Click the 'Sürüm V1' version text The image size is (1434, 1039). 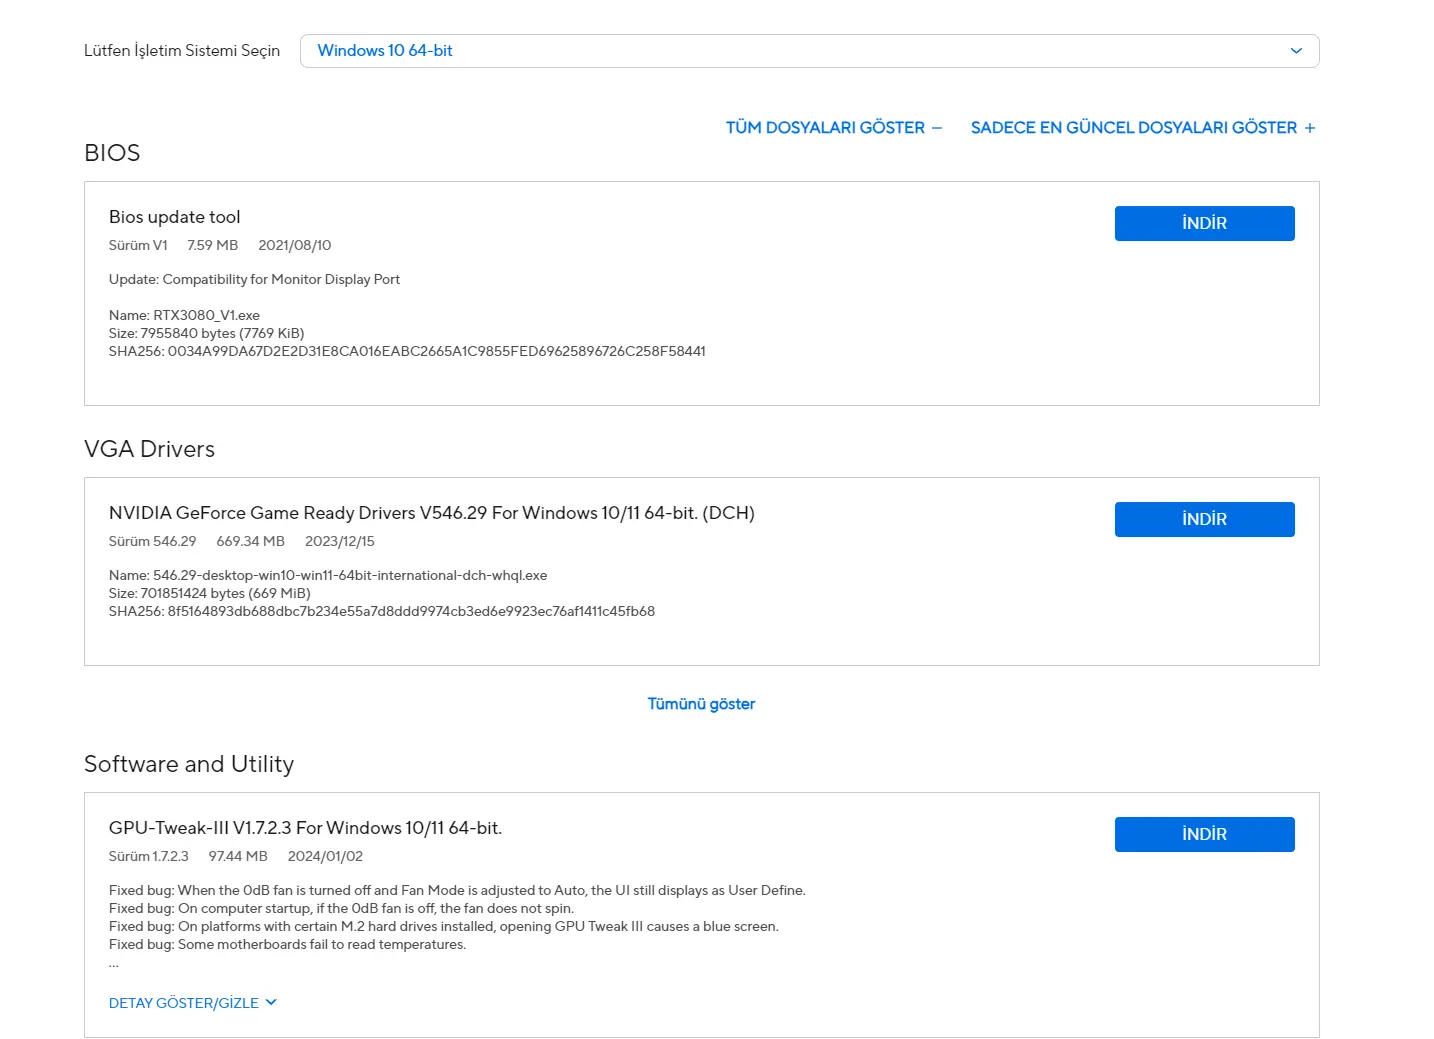138,245
